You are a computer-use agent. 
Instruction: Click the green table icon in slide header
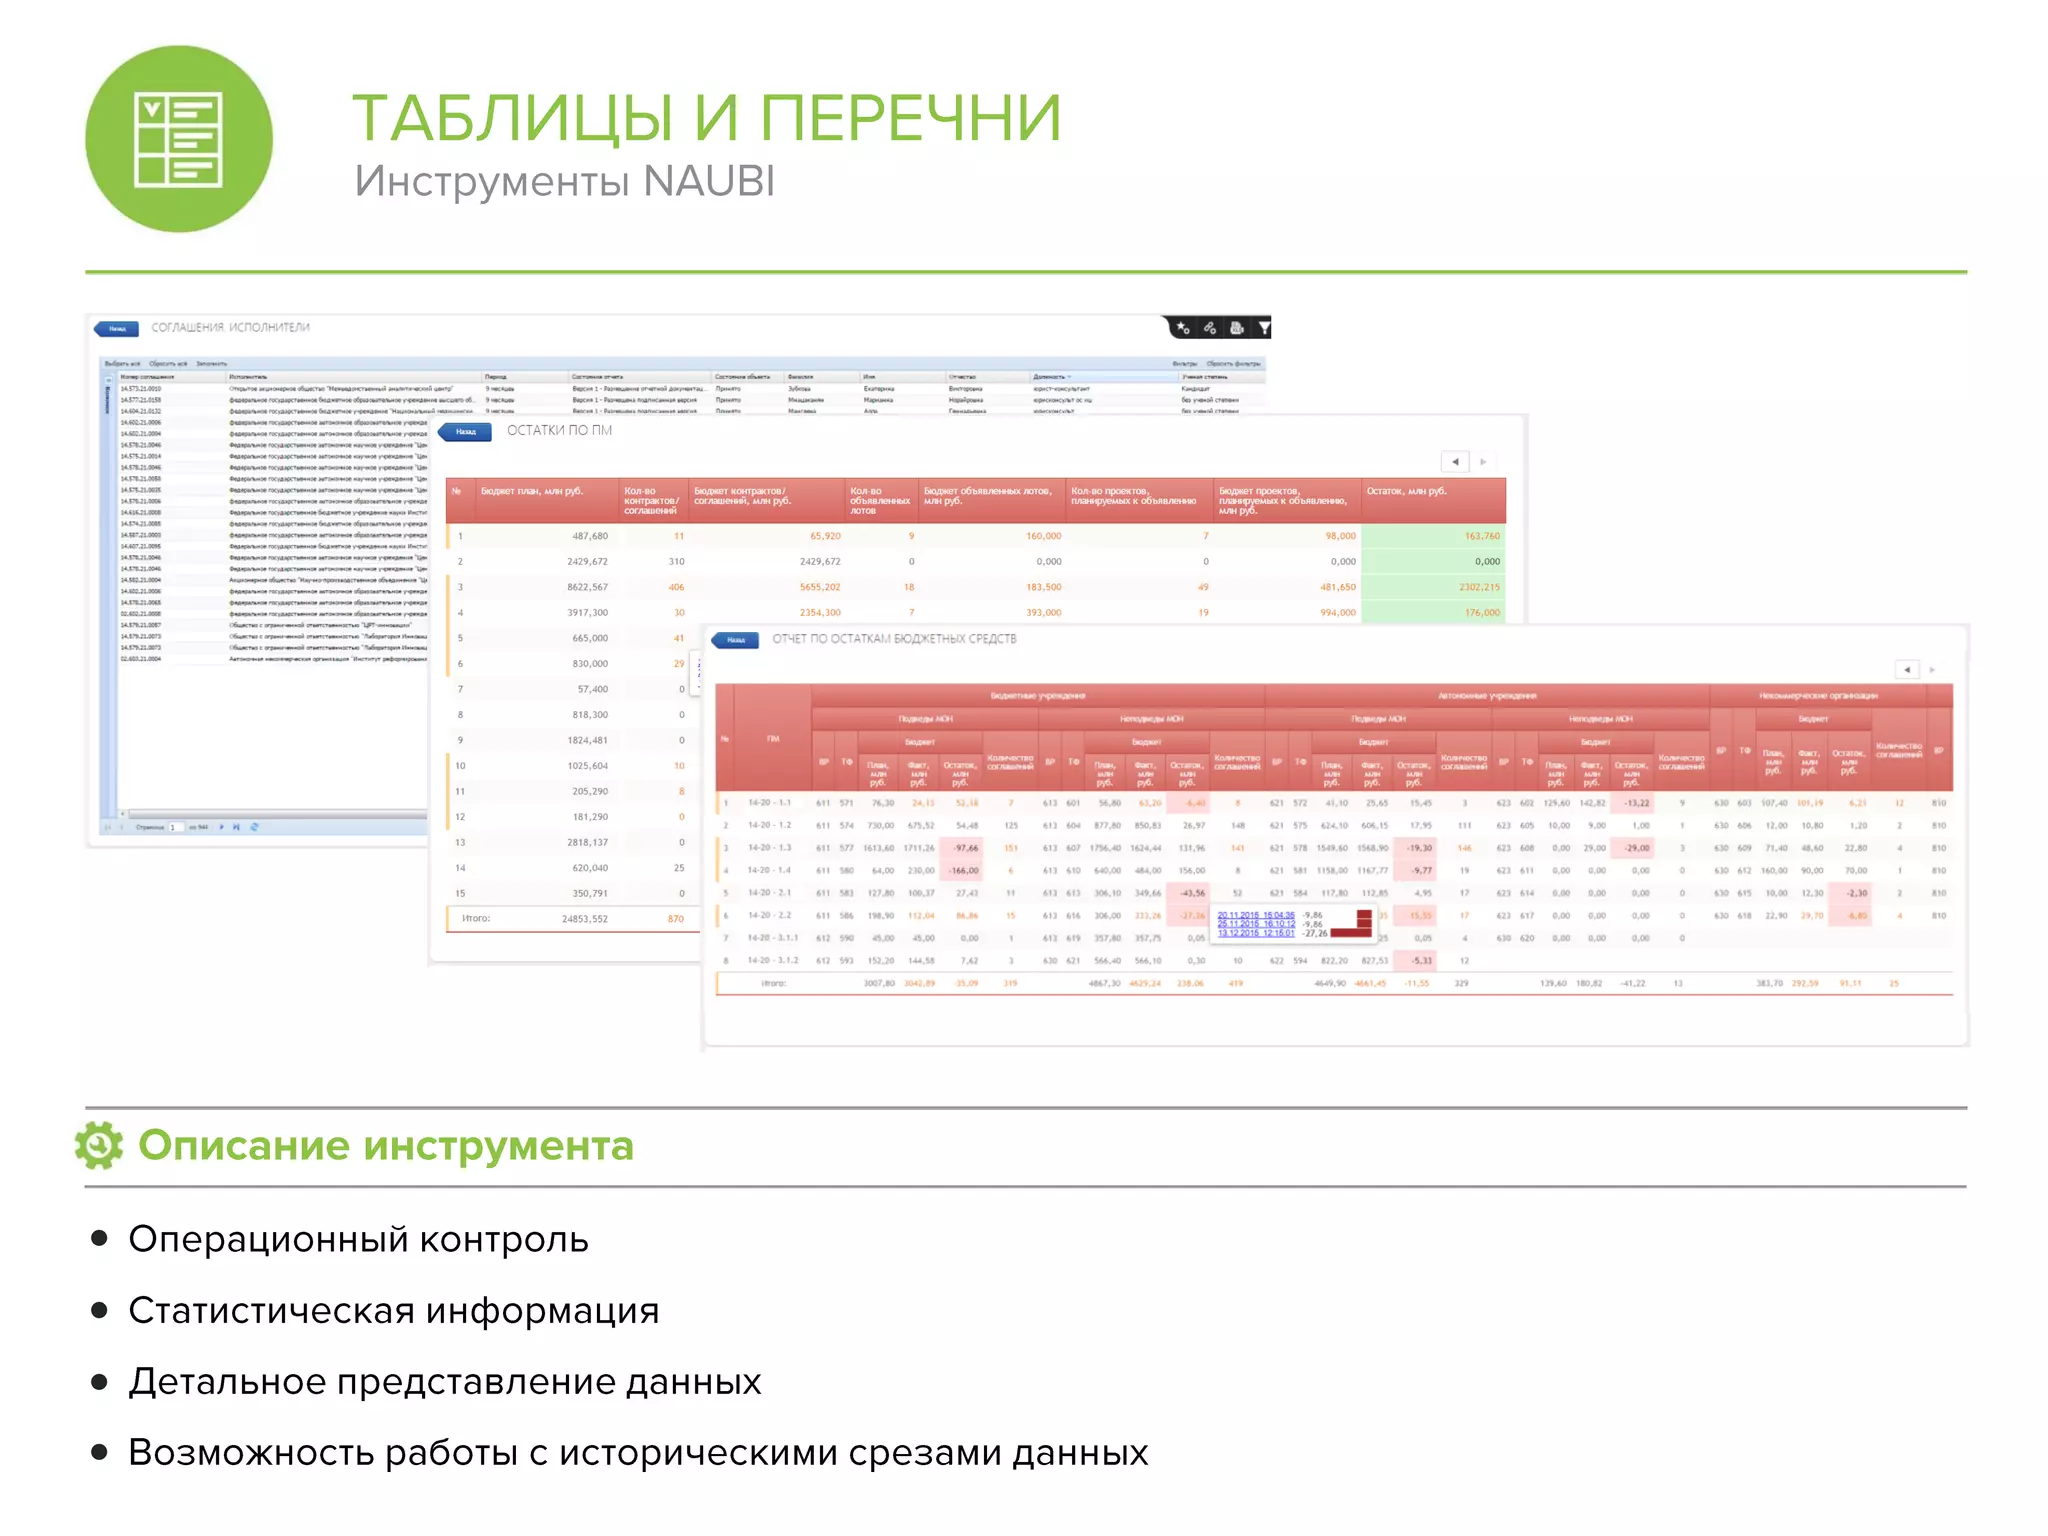coord(179,139)
